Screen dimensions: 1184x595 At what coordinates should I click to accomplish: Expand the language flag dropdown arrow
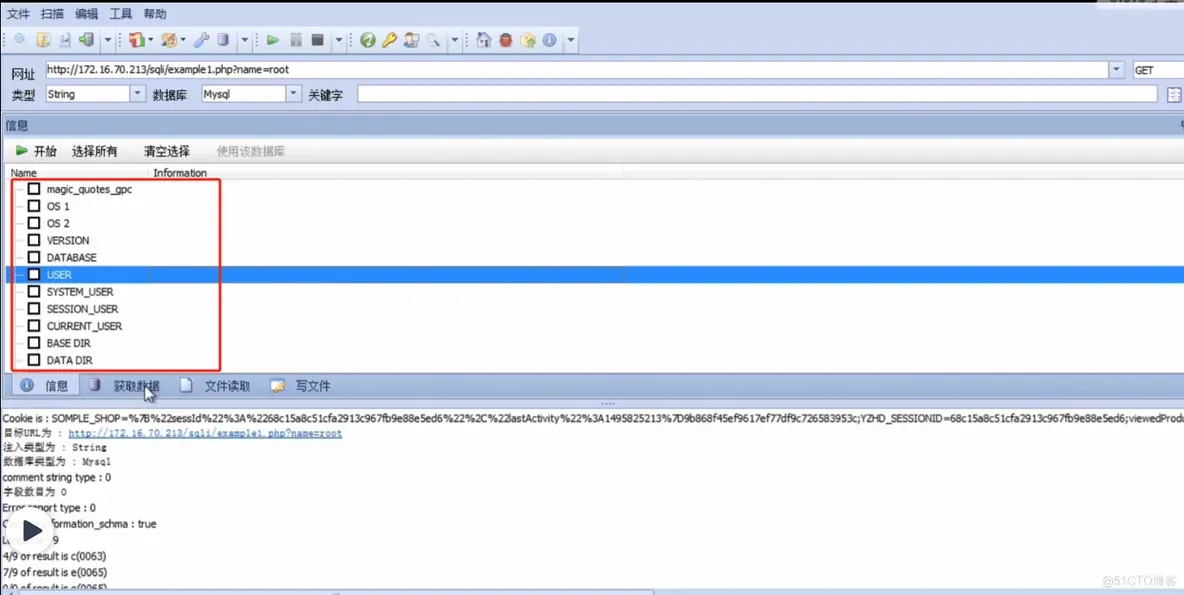(x=150, y=40)
